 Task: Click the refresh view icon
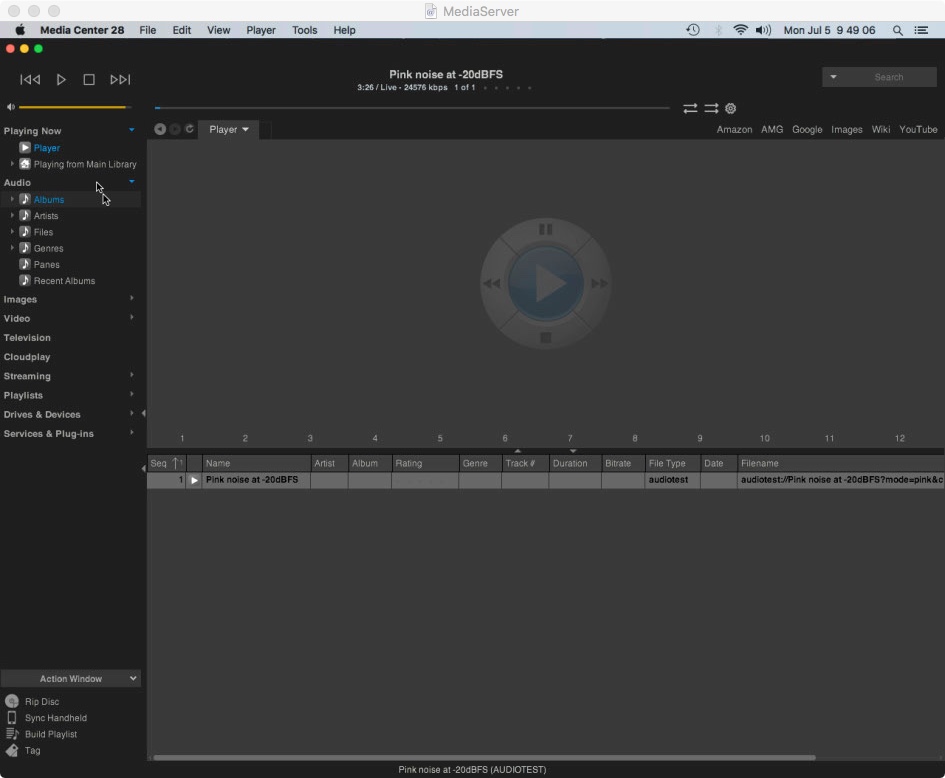[x=189, y=129]
